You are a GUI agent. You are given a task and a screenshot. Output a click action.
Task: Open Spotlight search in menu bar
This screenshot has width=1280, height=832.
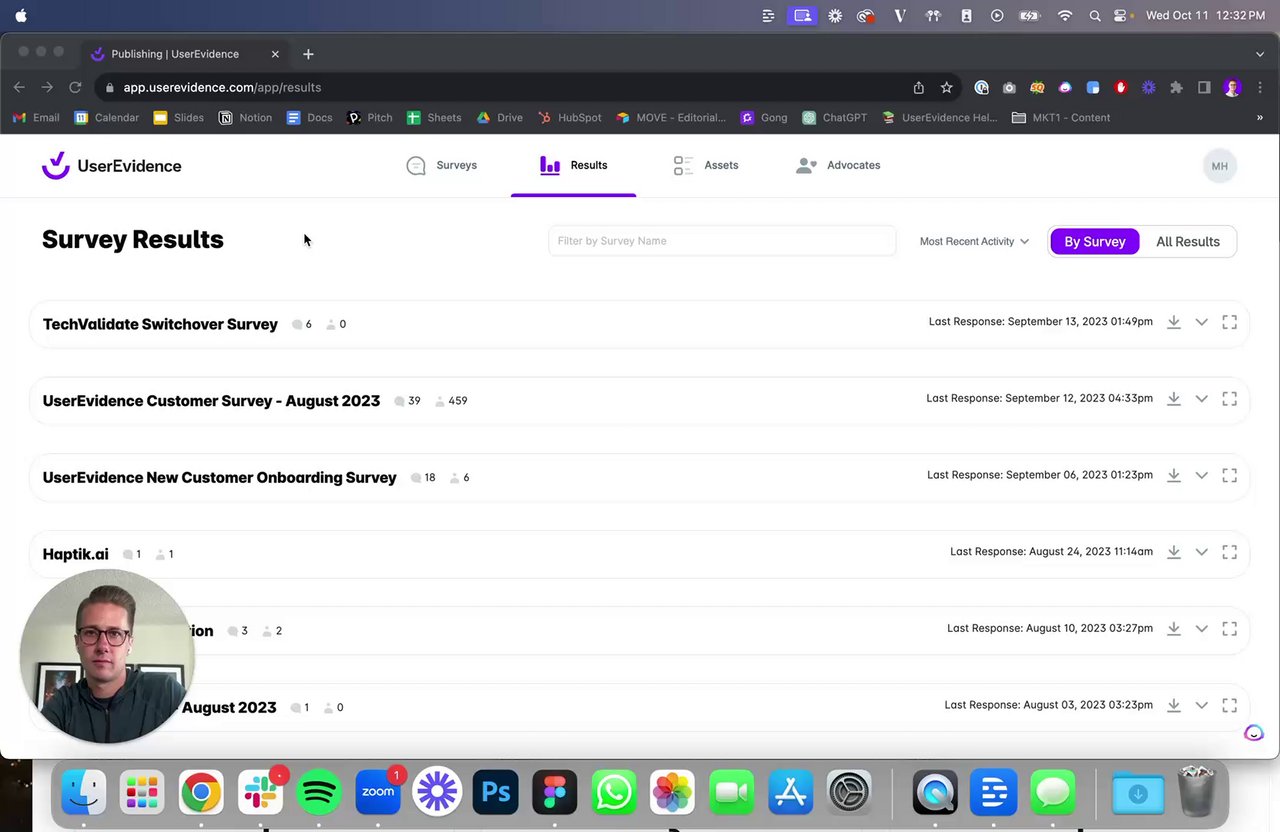1094,16
